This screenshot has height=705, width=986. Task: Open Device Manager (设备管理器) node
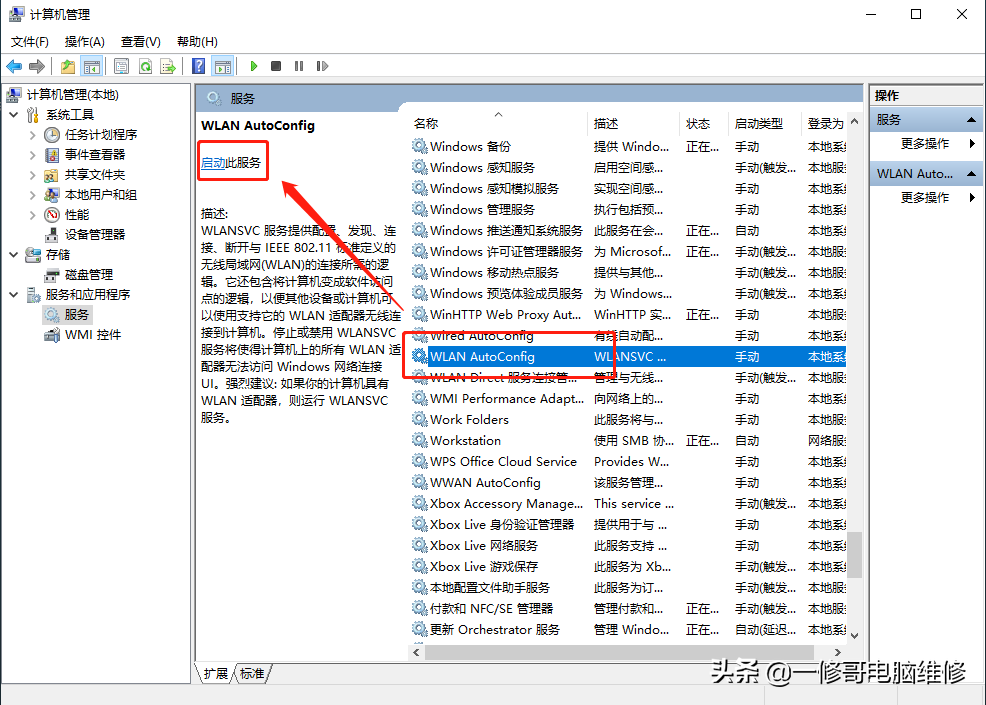pyautogui.click(x=95, y=235)
